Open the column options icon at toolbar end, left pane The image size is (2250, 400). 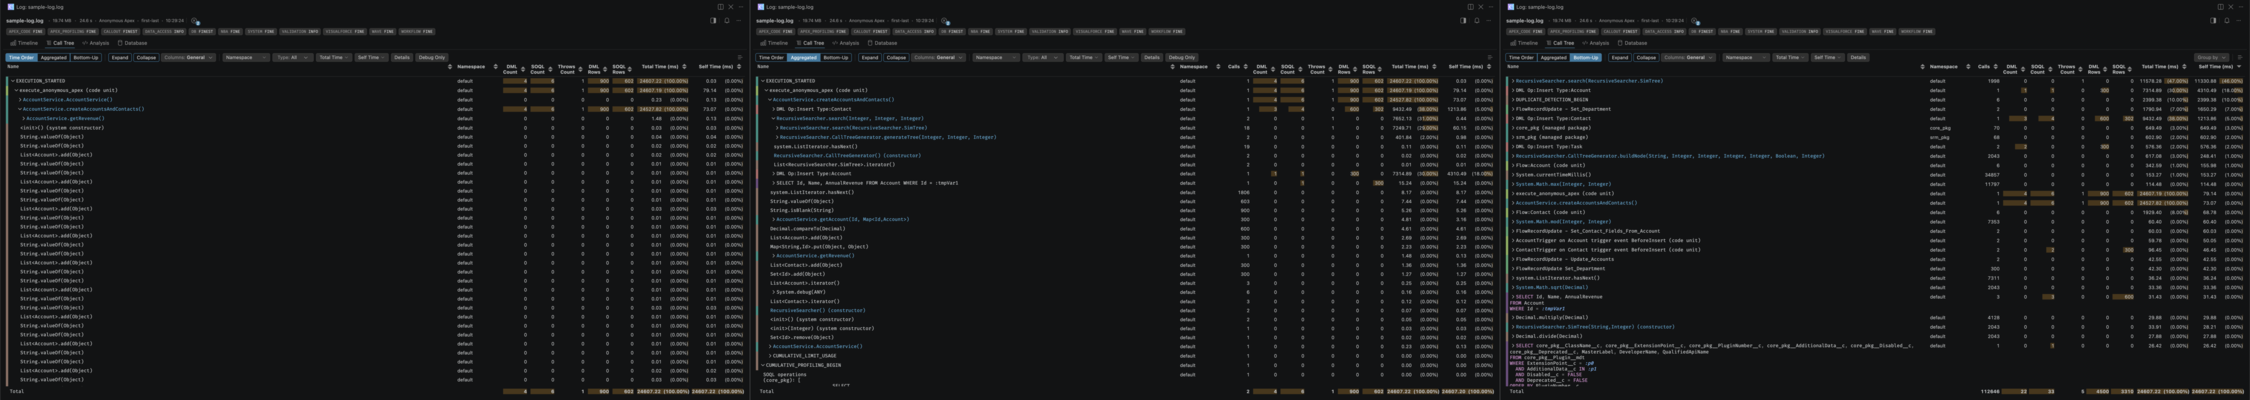point(740,57)
